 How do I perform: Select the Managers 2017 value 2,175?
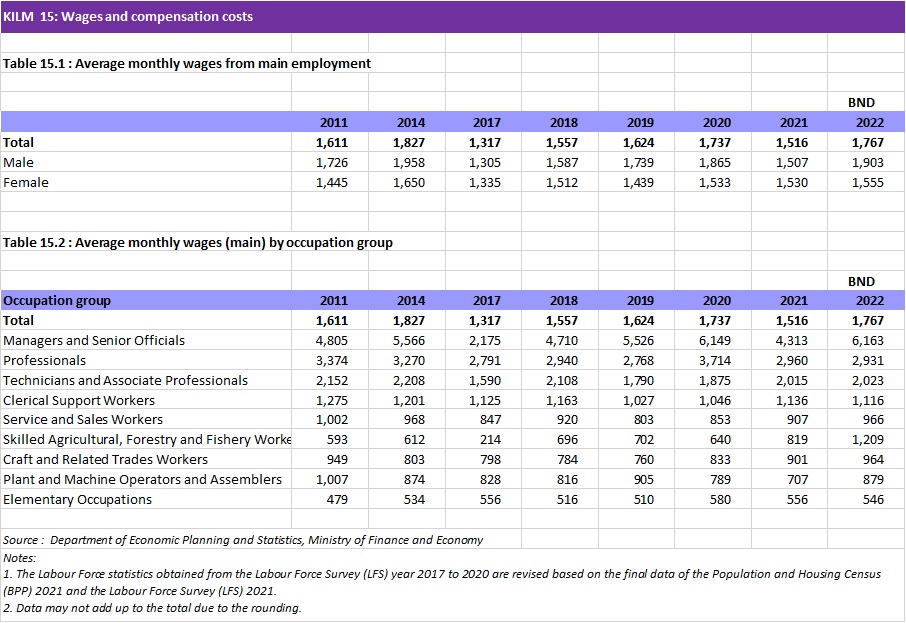click(485, 340)
